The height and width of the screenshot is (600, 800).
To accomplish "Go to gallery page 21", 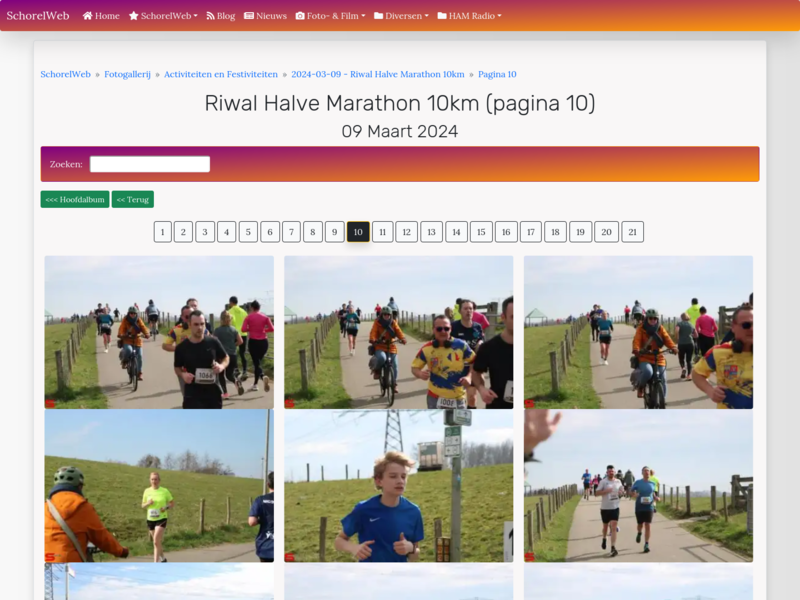I will (633, 232).
